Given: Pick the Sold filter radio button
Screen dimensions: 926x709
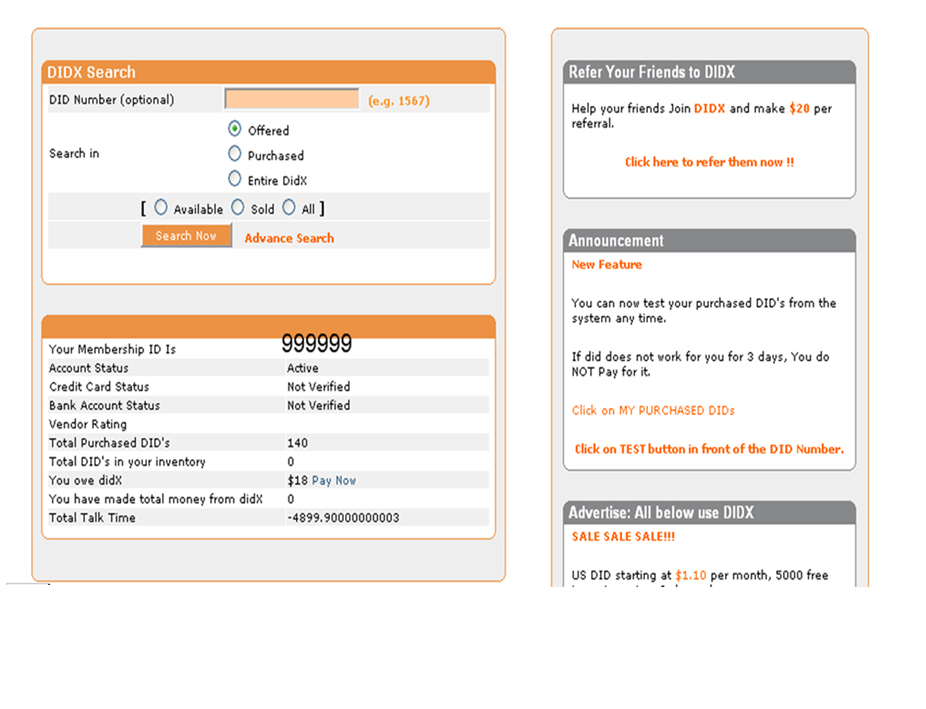Looking at the screenshot, I should coord(238,208).
